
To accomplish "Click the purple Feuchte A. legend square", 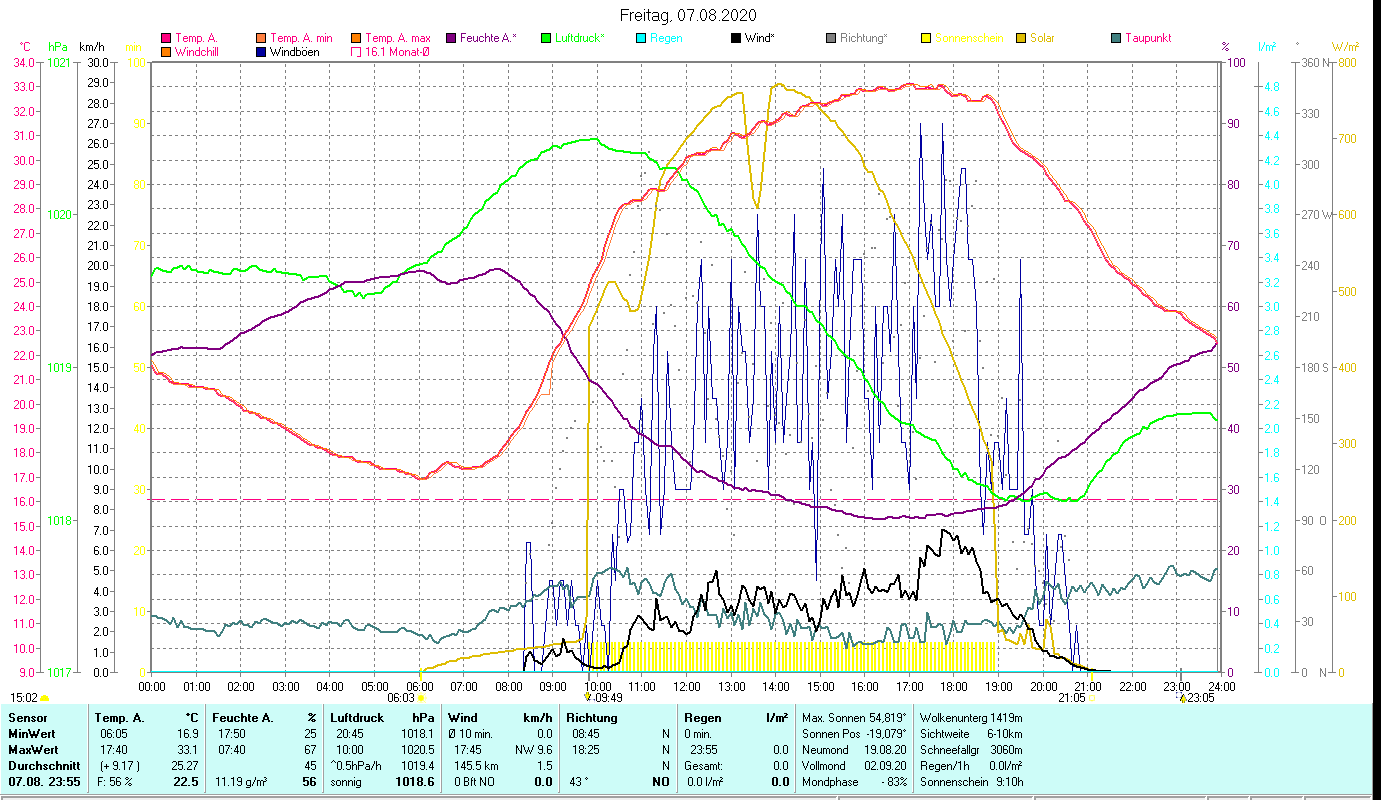I will [x=451, y=38].
